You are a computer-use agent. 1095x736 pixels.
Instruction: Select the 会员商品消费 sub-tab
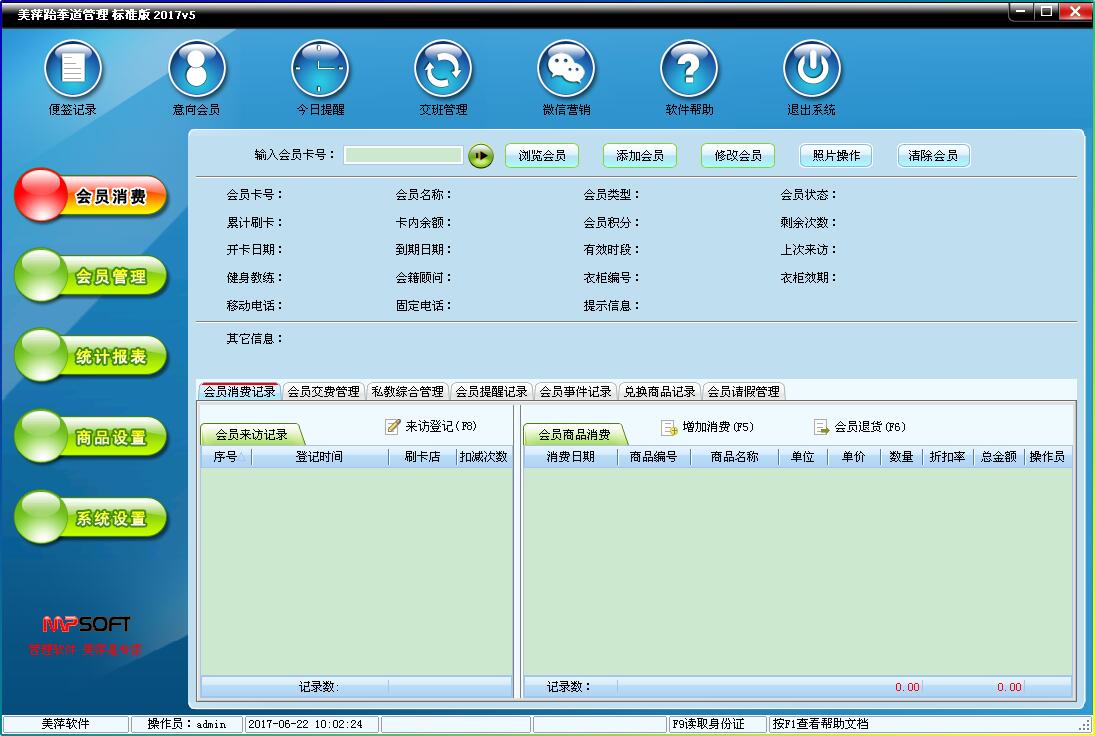[x=575, y=434]
